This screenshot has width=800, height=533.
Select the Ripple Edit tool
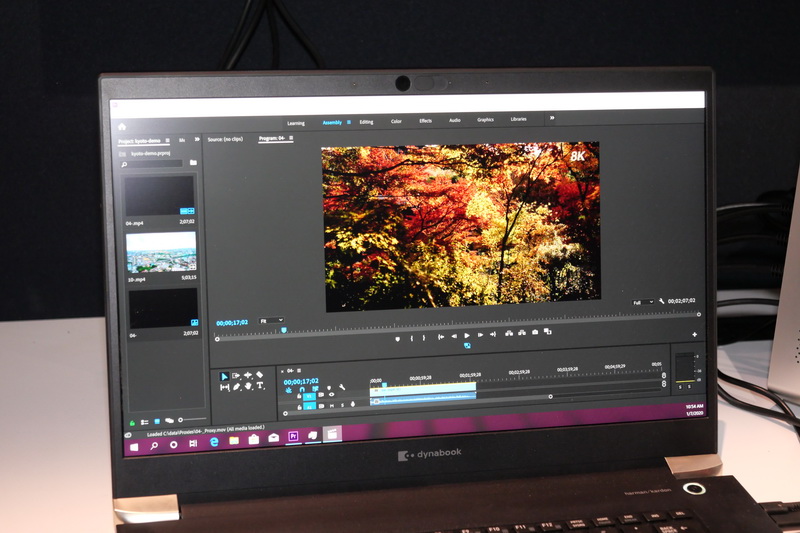click(x=248, y=375)
